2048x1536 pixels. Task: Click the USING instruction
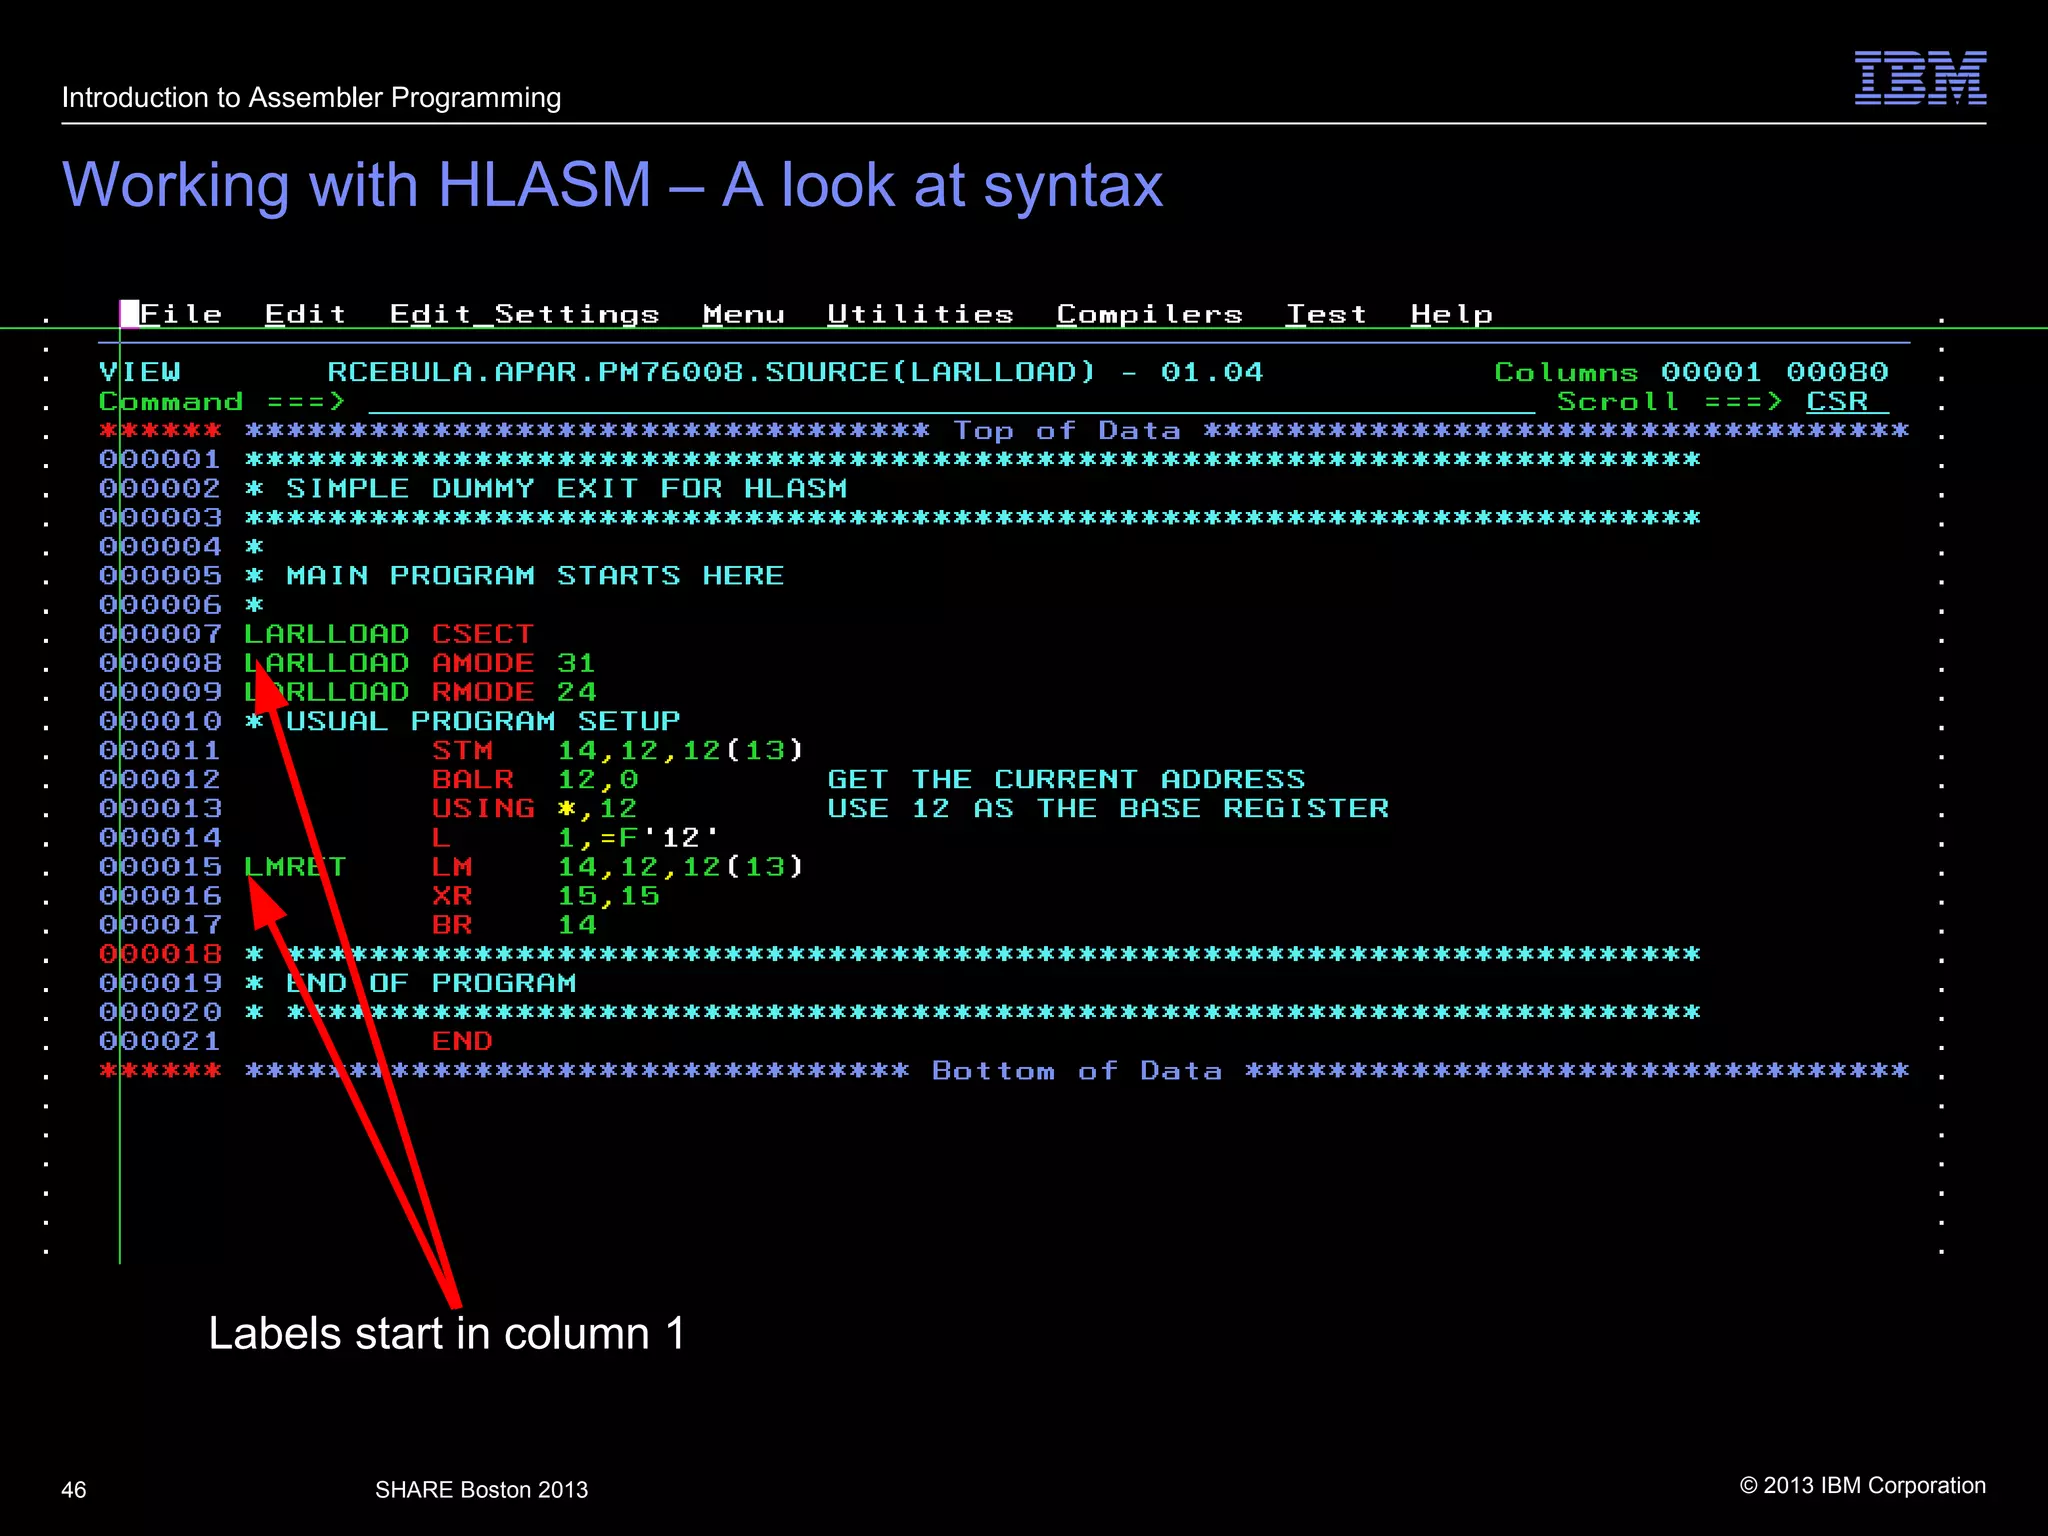[x=483, y=808]
